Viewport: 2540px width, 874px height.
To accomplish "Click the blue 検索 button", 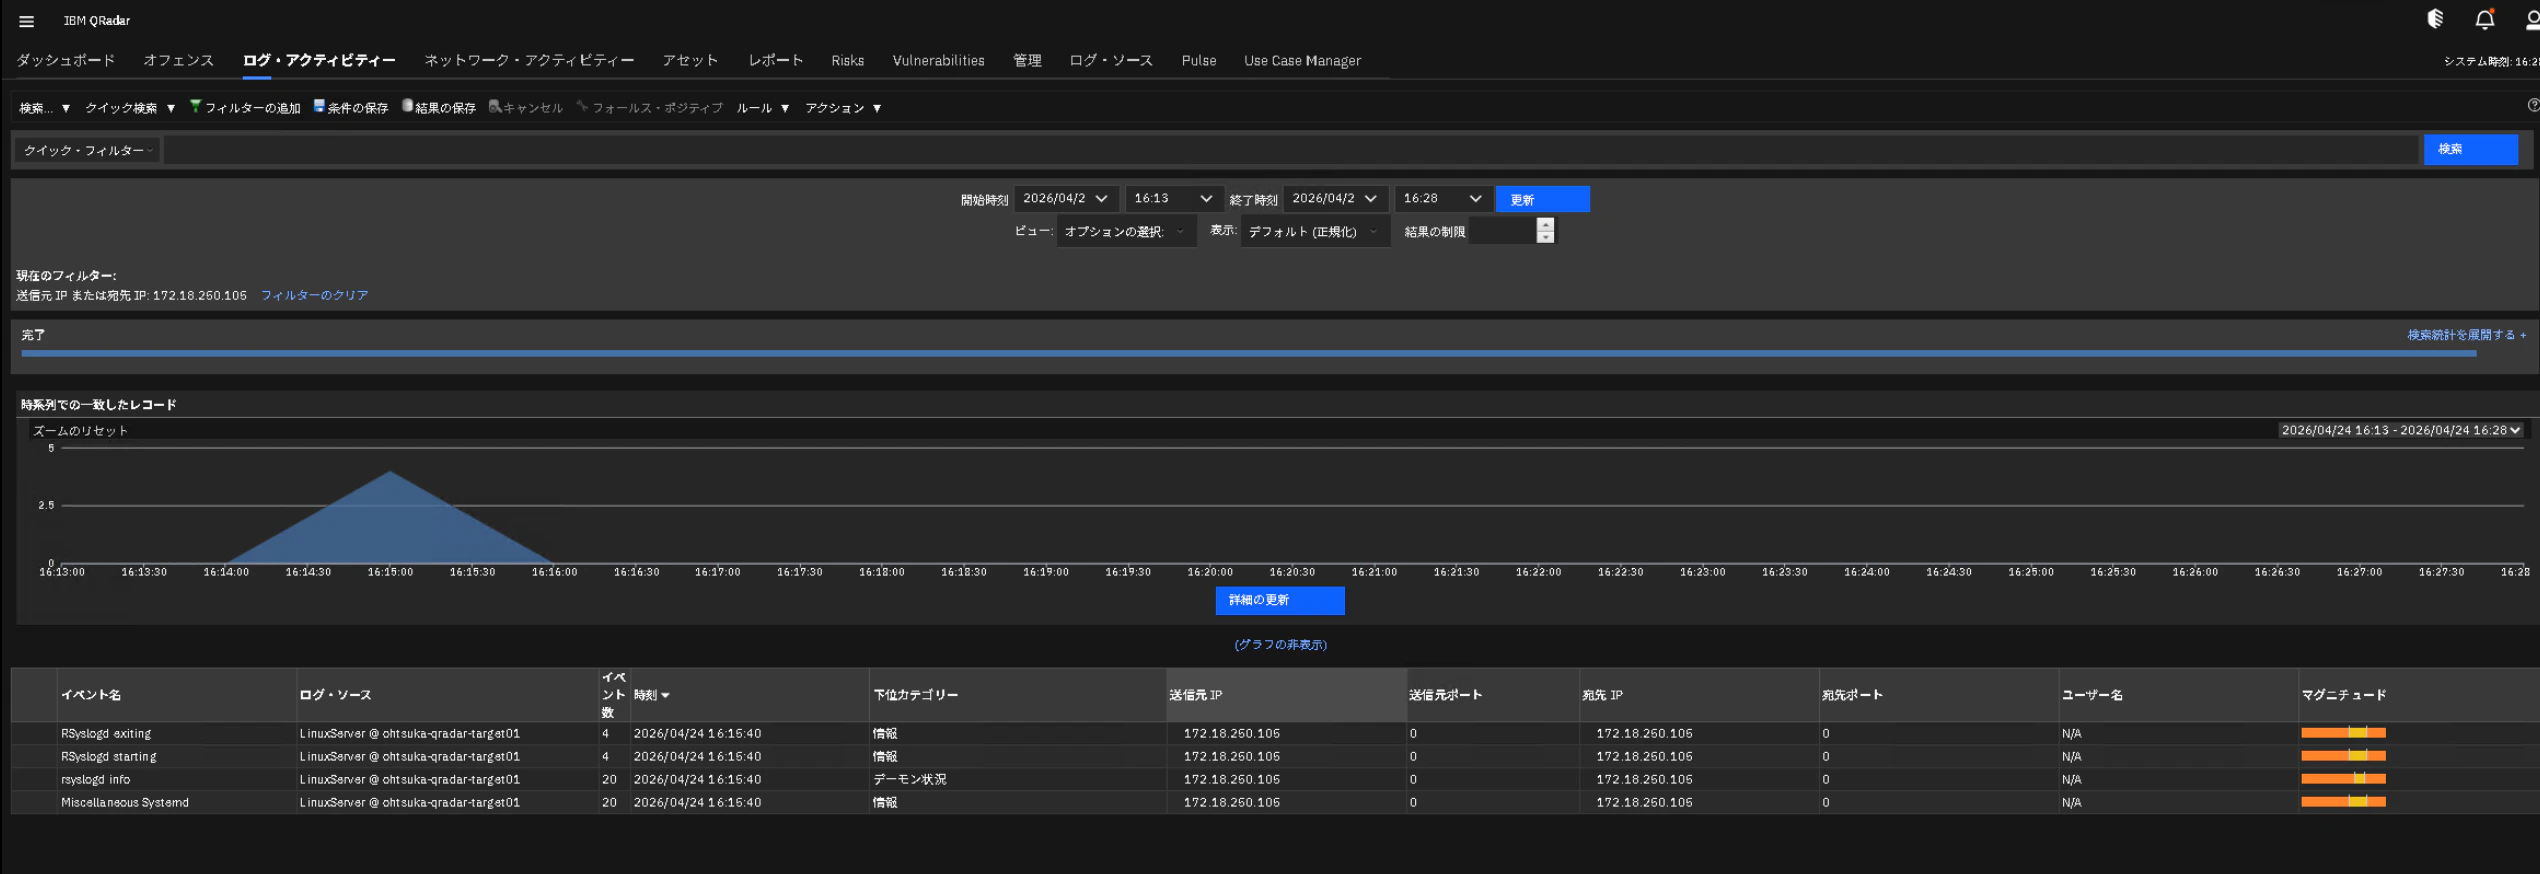I will (x=2470, y=149).
